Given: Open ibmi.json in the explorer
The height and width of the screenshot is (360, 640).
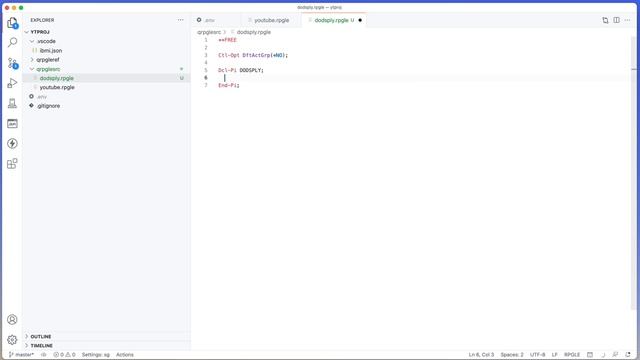Looking at the screenshot, I should [51, 51].
